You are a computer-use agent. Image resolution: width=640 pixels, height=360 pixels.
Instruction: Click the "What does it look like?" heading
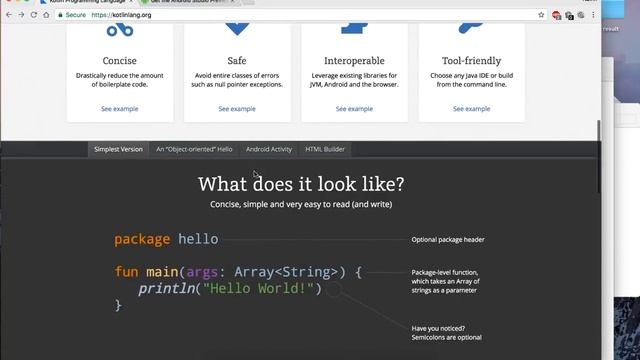301,184
